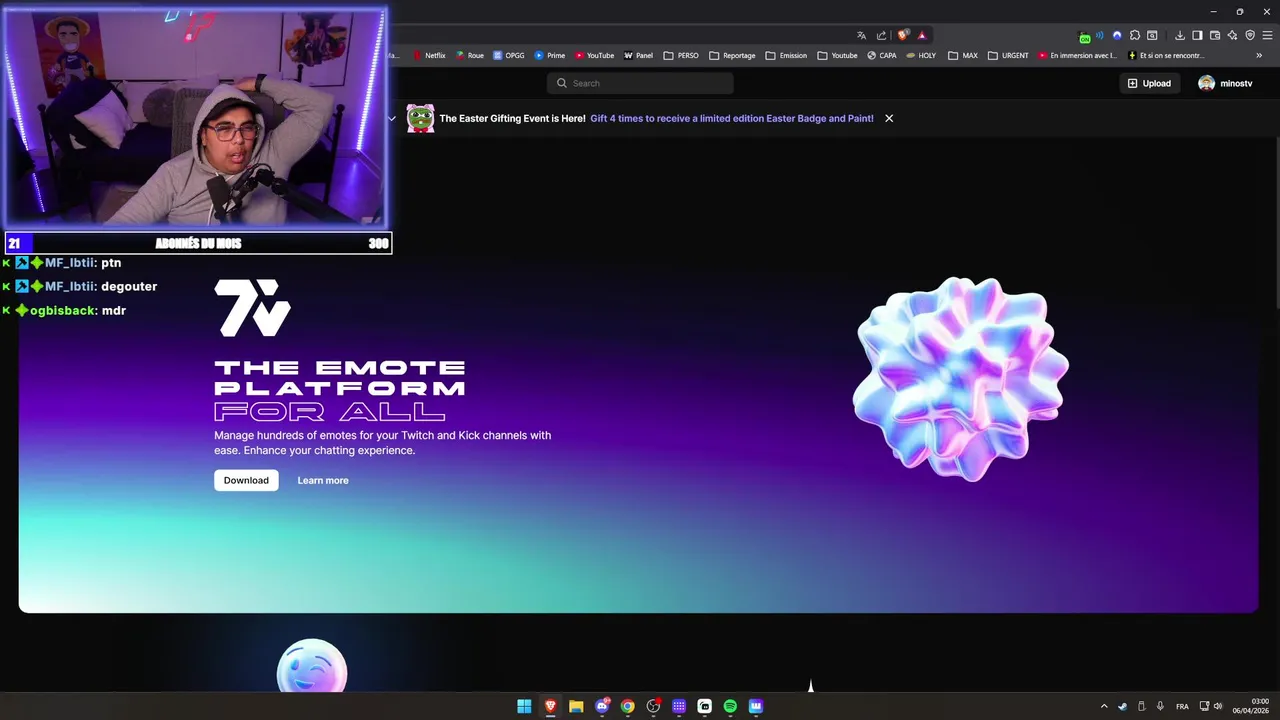Image resolution: width=1280 pixels, height=720 pixels.
Task: Click the Learn more link
Action: tap(323, 480)
